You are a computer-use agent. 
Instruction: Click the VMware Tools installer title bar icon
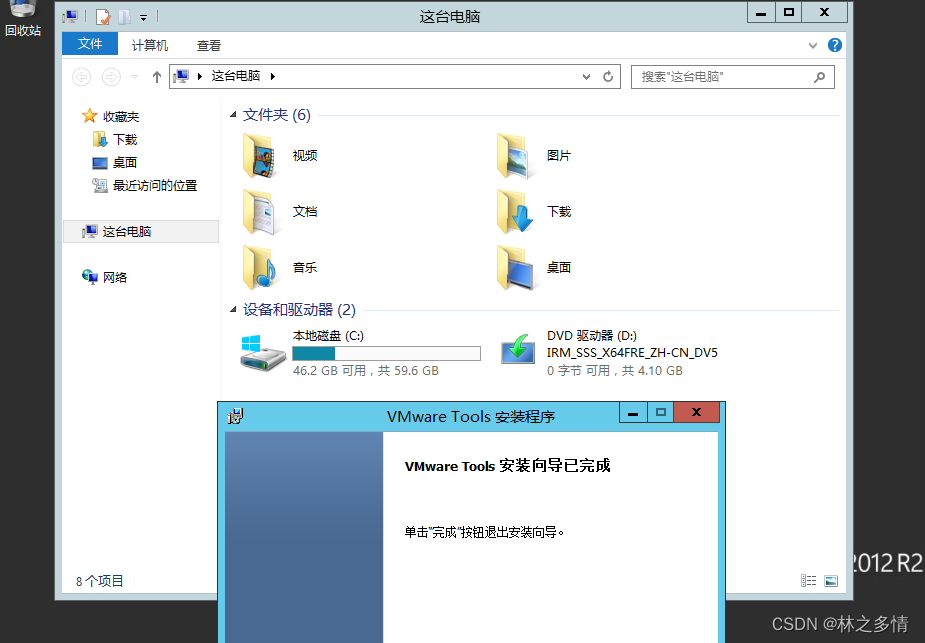235,416
